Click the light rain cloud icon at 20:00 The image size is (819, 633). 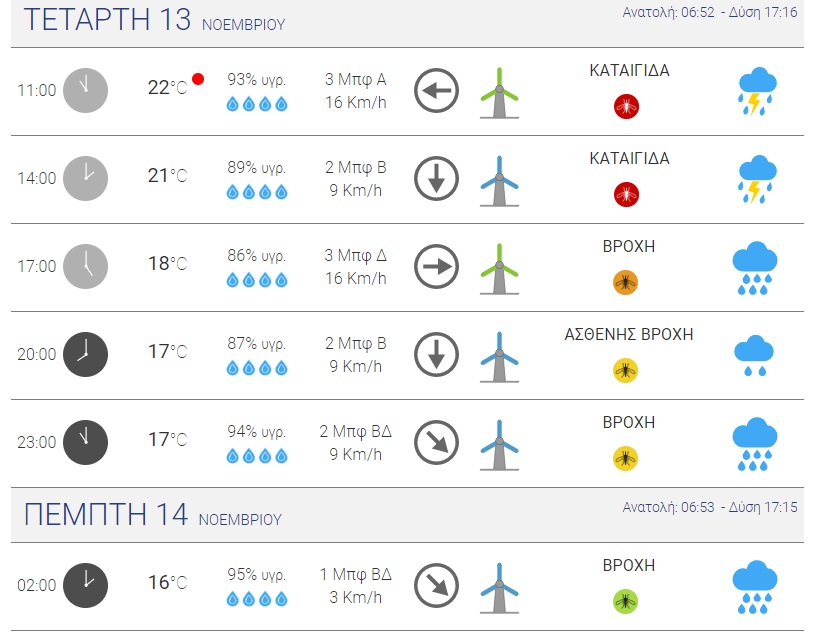point(755,355)
